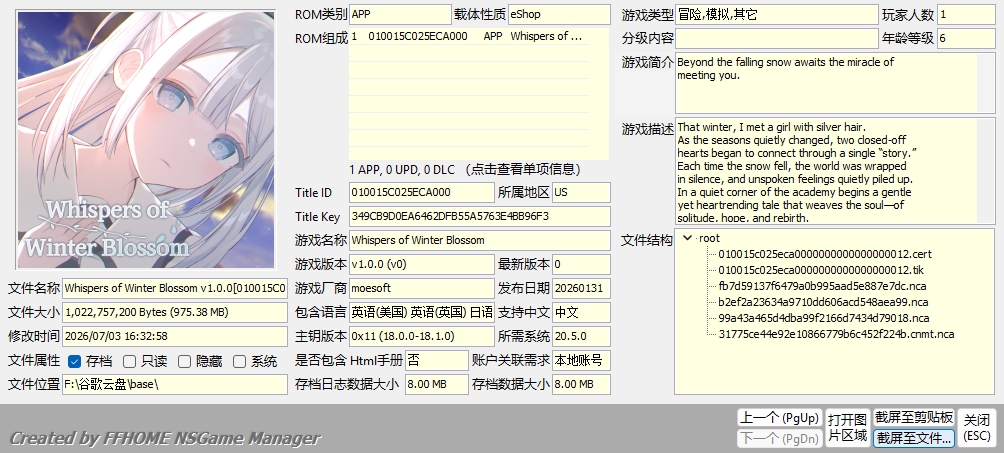Click the 游戏描述 description text box
The height and width of the screenshot is (453, 1004).
(x=827, y=171)
